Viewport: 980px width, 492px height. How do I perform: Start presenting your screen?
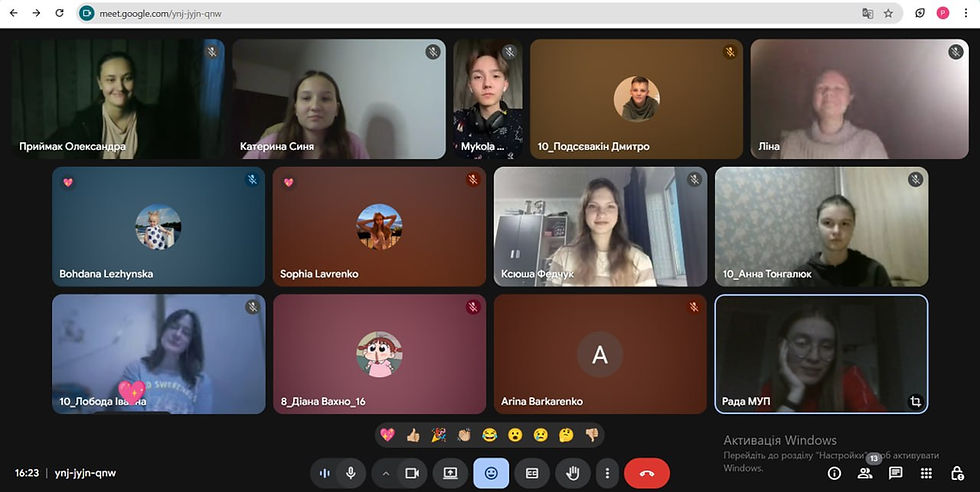click(451, 473)
